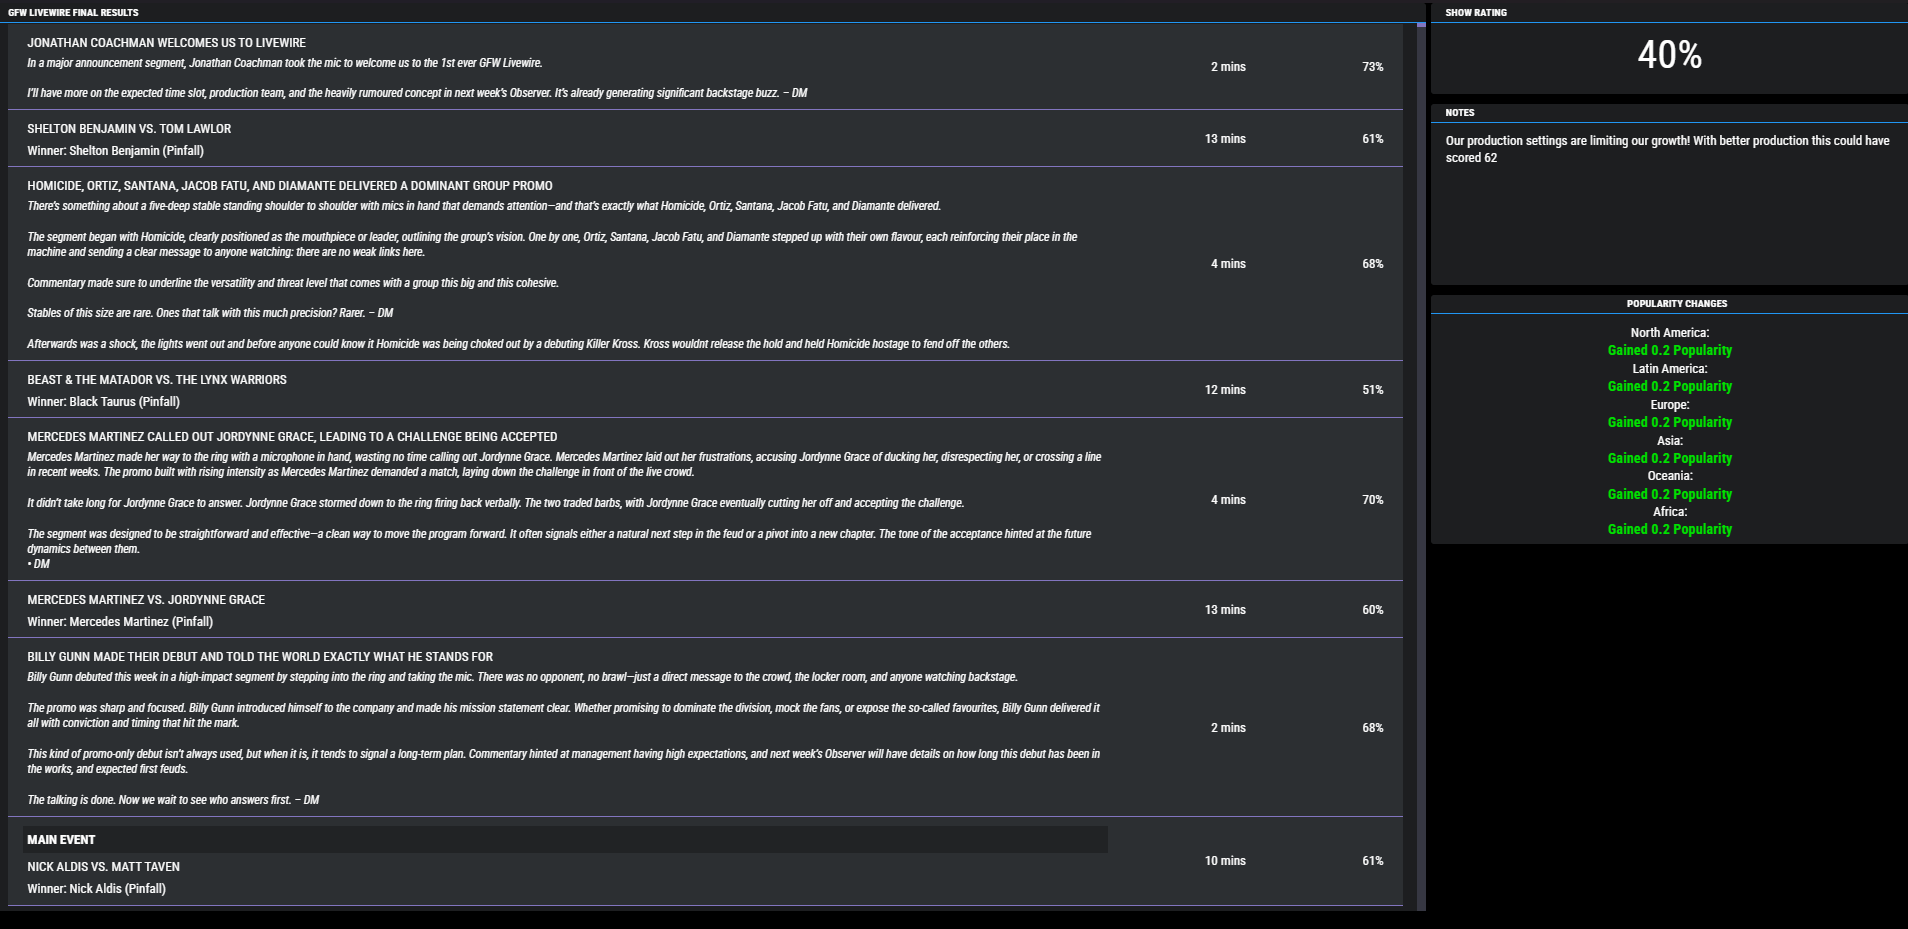Viewport: 1908px width, 929px height.
Task: Open the Homicide, Ortiz, Santana group promo heading
Action: [x=290, y=186]
